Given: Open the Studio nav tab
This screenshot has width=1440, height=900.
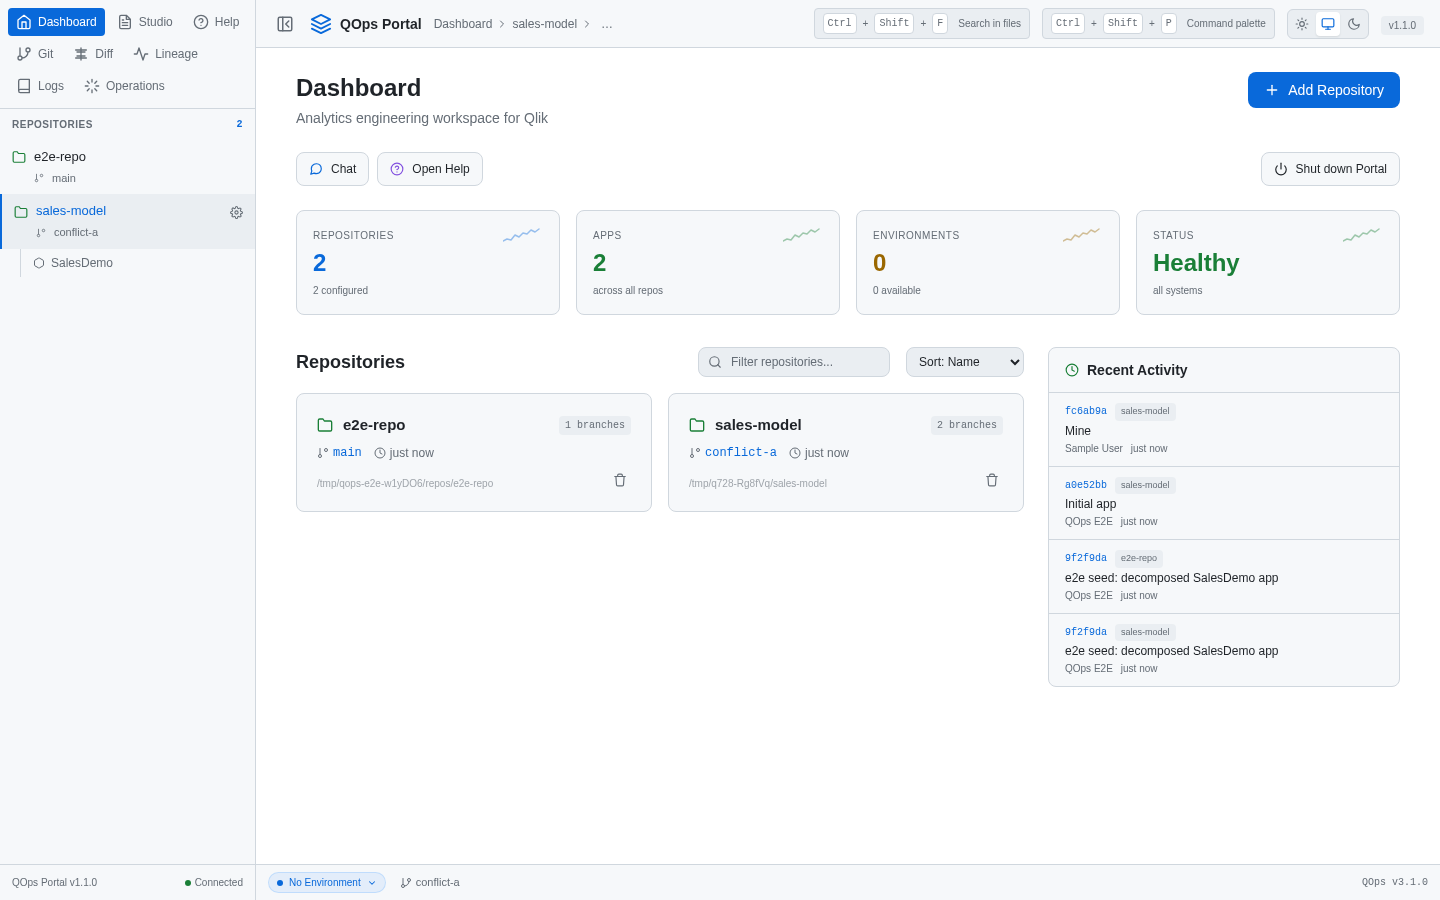Looking at the screenshot, I should tap(145, 22).
